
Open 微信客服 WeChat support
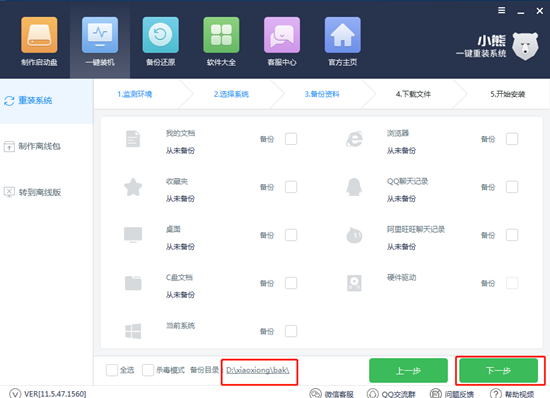click(331, 394)
